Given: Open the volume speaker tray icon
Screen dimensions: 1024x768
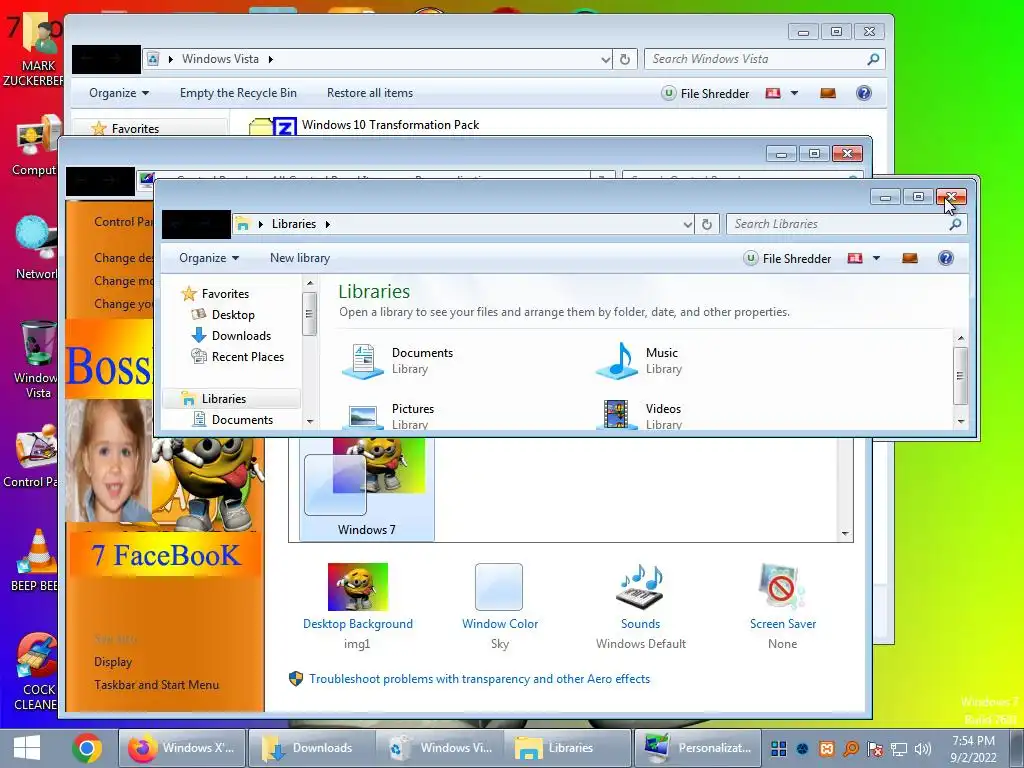Looking at the screenshot, I should pos(923,749).
